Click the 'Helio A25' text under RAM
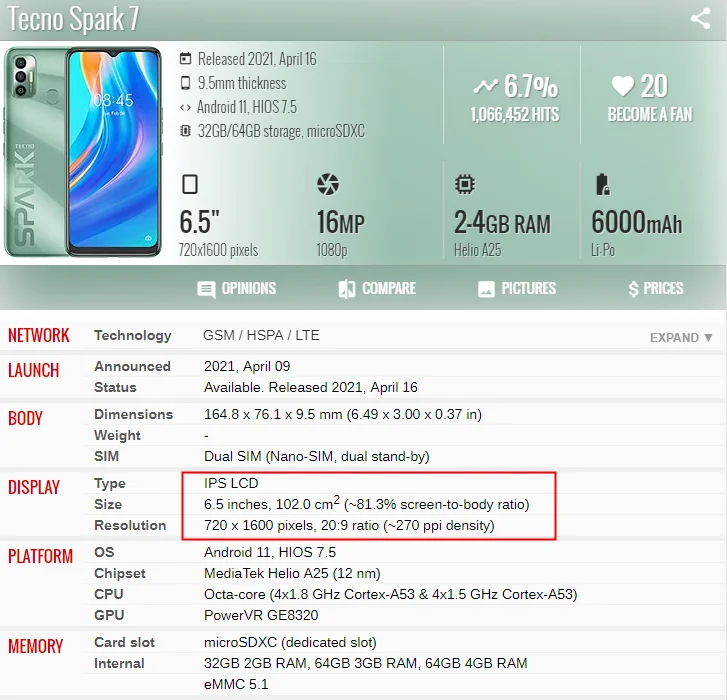This screenshot has height=700, width=727. (478, 250)
